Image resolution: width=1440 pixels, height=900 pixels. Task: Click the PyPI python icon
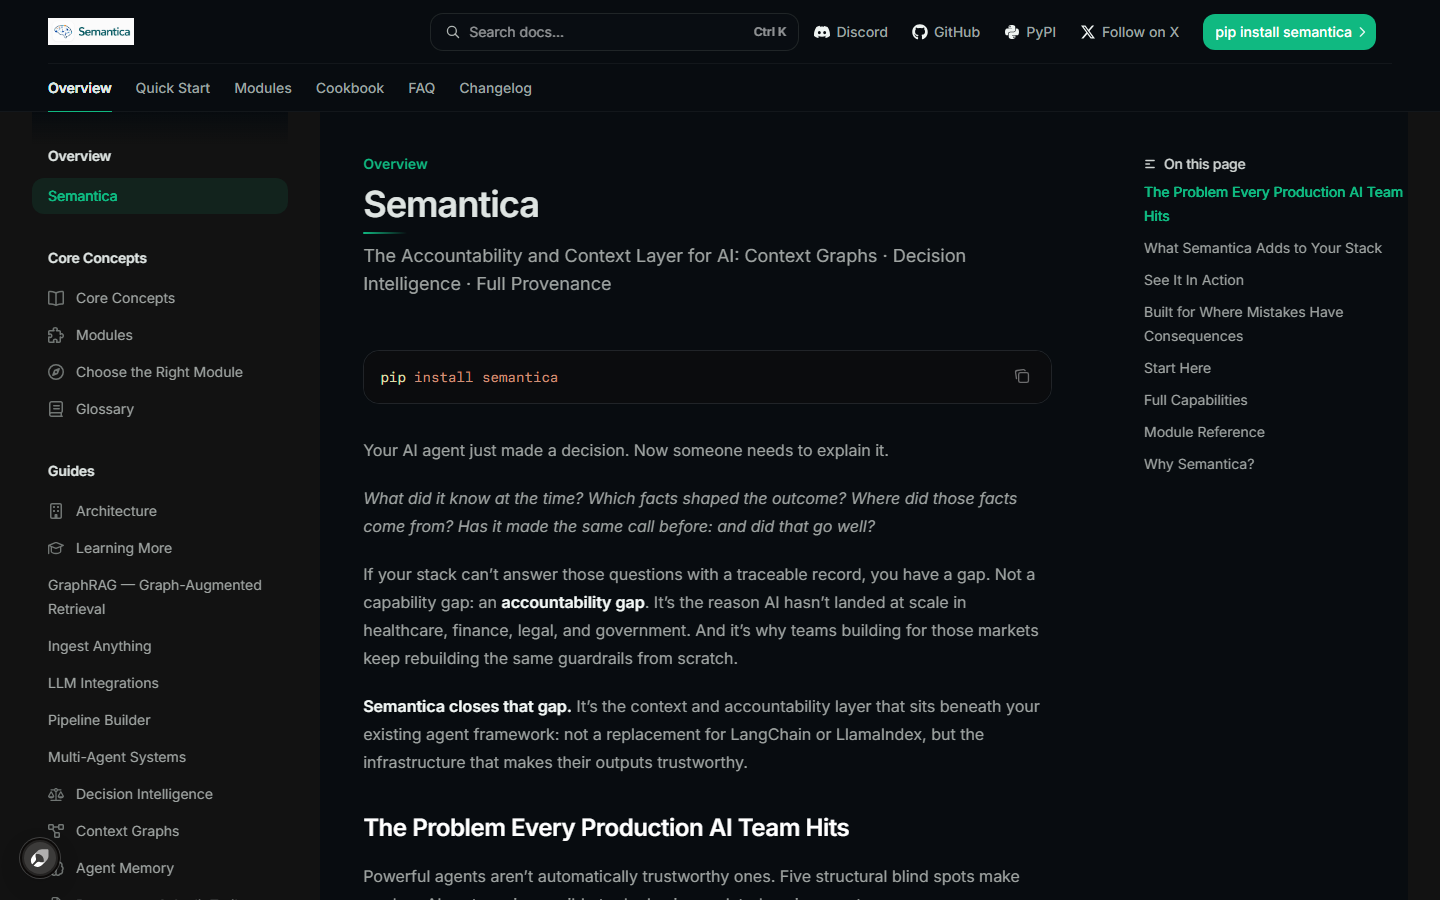pos(1012,32)
